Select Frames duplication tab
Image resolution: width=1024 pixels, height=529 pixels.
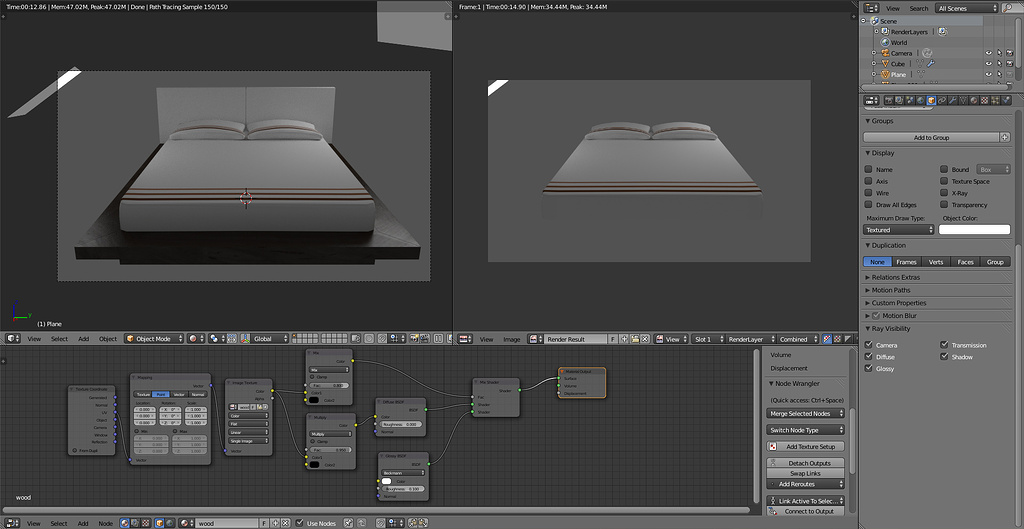(906, 262)
